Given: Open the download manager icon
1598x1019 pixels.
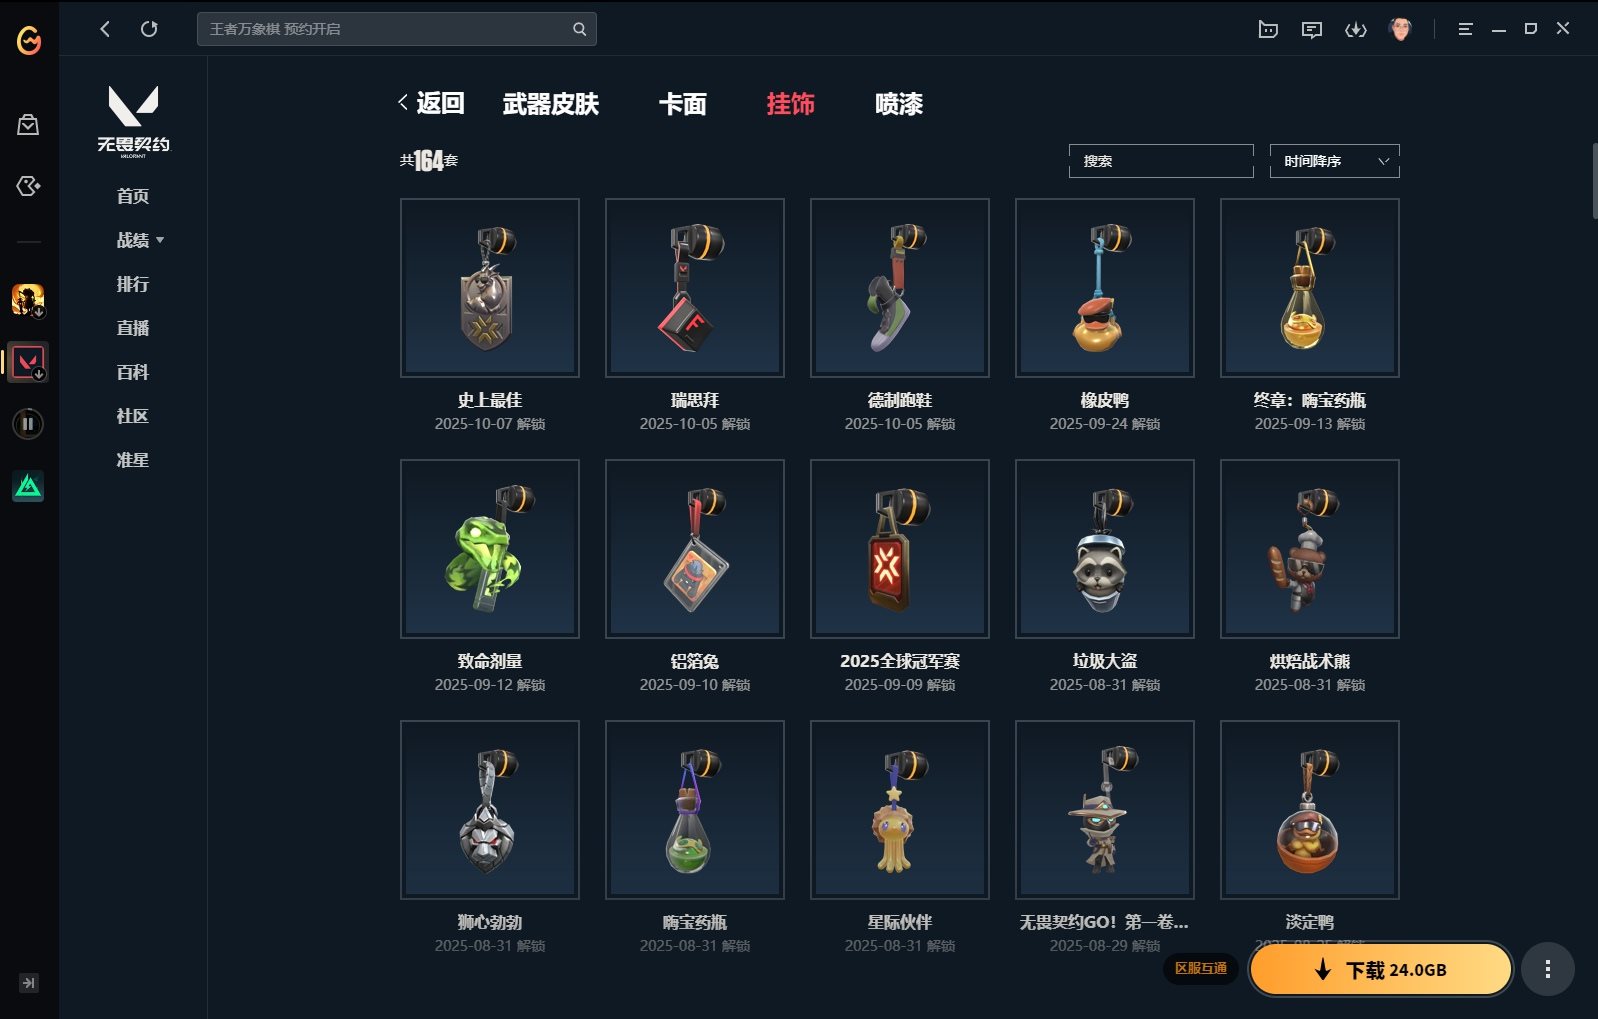Looking at the screenshot, I should tap(1356, 29).
